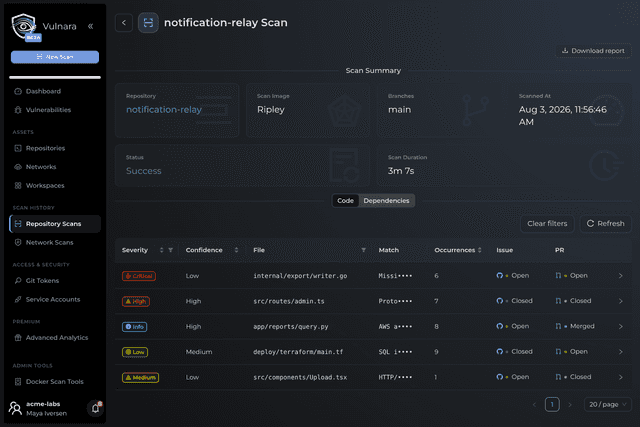Image resolution: width=640 pixels, height=427 pixels.
Task: Open GitHub issue for writer.go row
Action: coord(513,276)
